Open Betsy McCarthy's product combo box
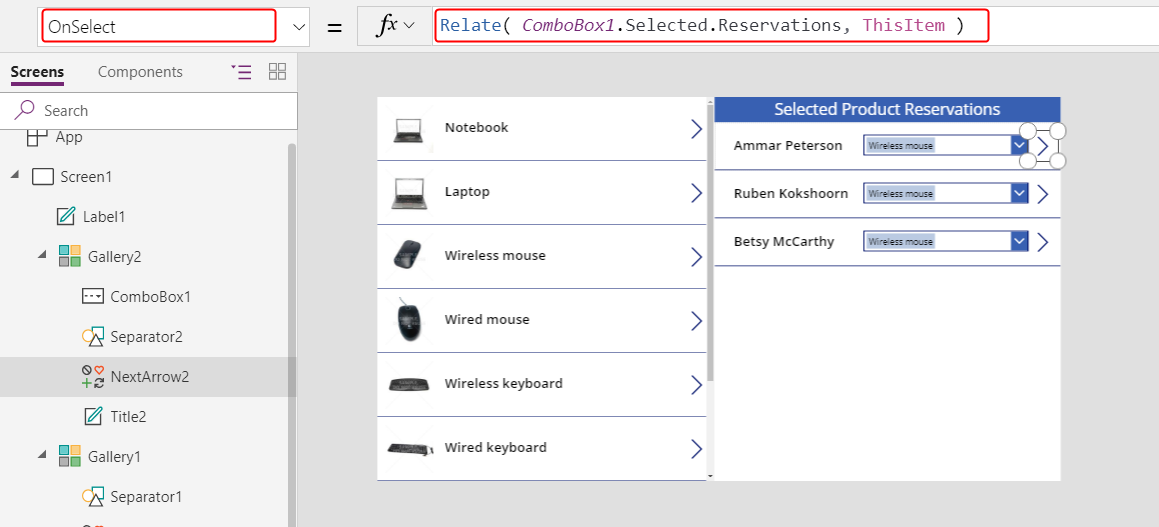Viewport: 1159px width, 527px height. (x=1019, y=241)
